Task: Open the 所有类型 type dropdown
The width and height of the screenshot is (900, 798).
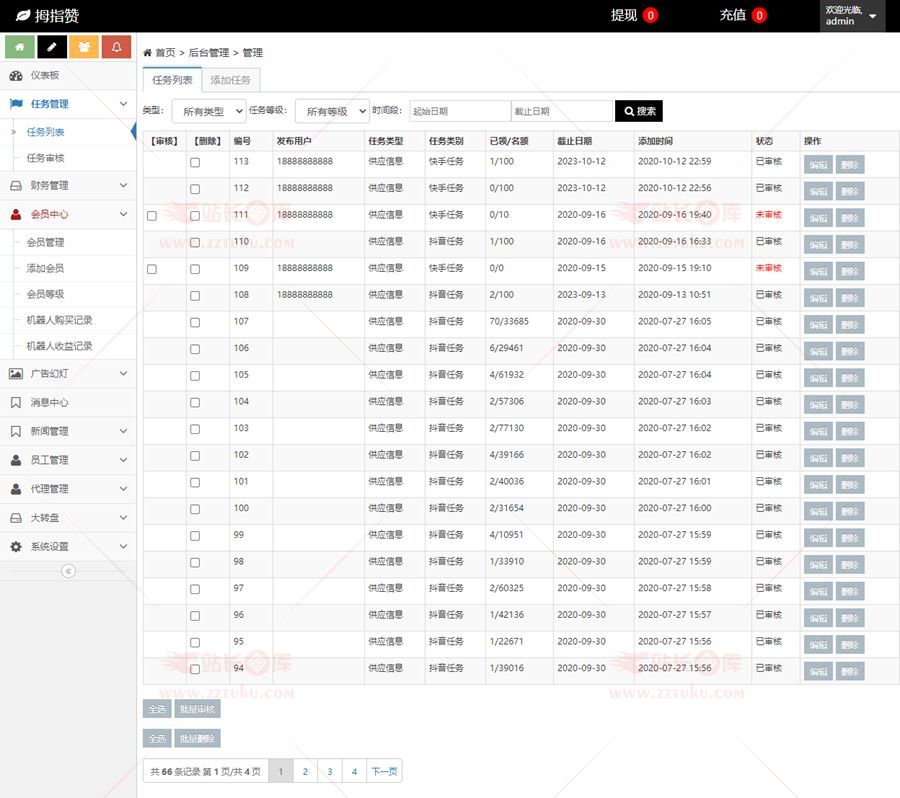Action: pyautogui.click(x=208, y=111)
